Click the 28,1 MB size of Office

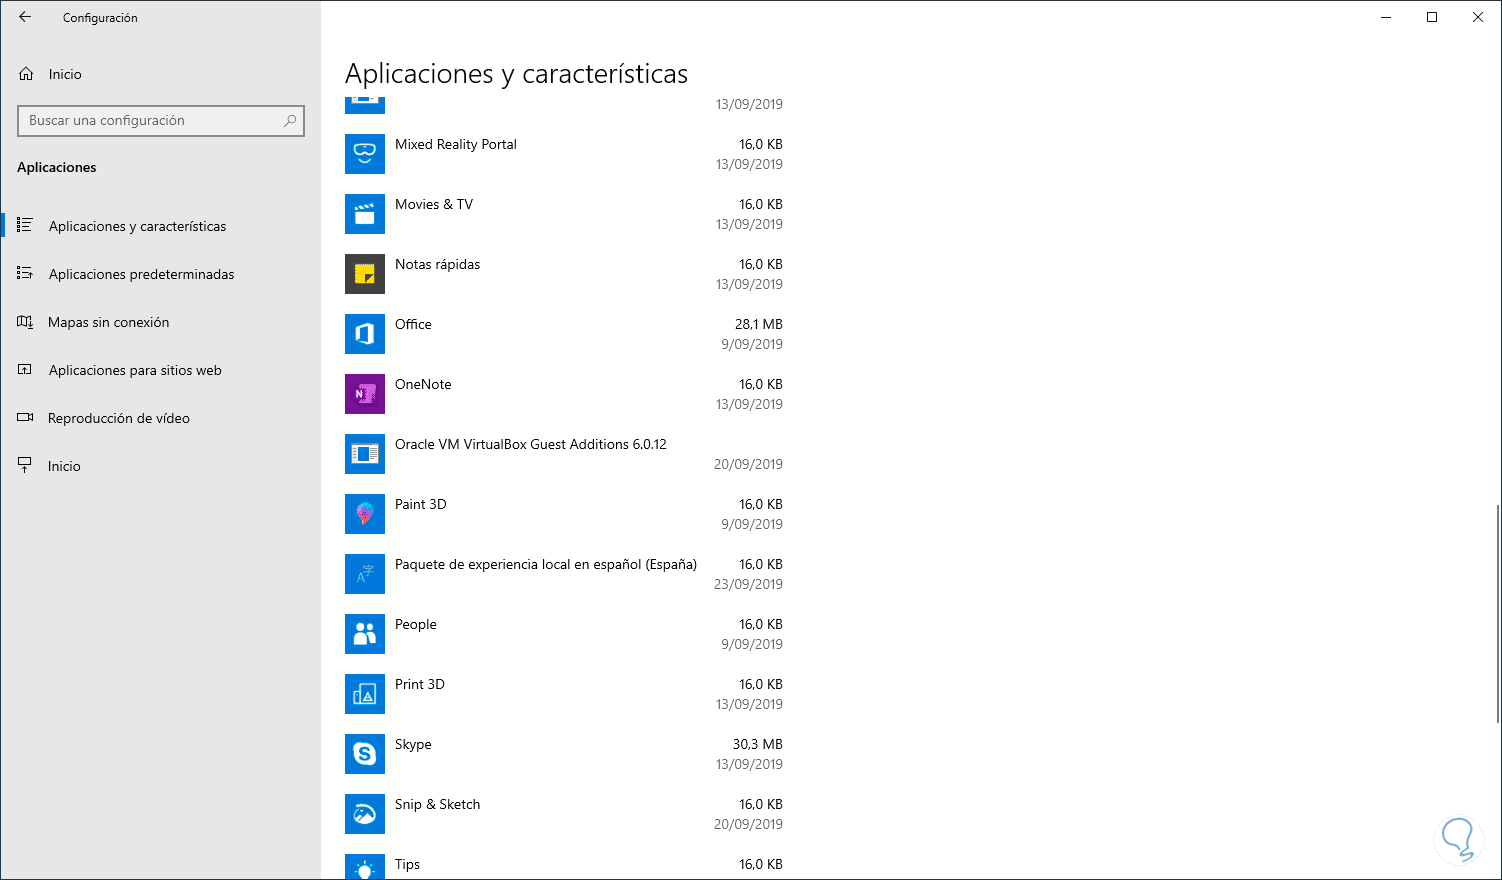click(x=759, y=324)
